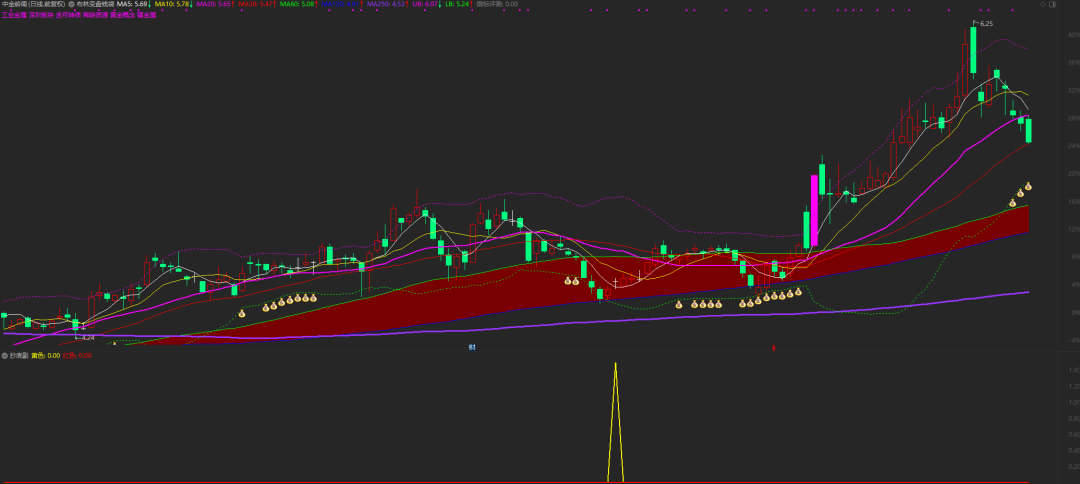Select the MA5 moving average label
Screen dimensions: 1080x484
(133, 5)
